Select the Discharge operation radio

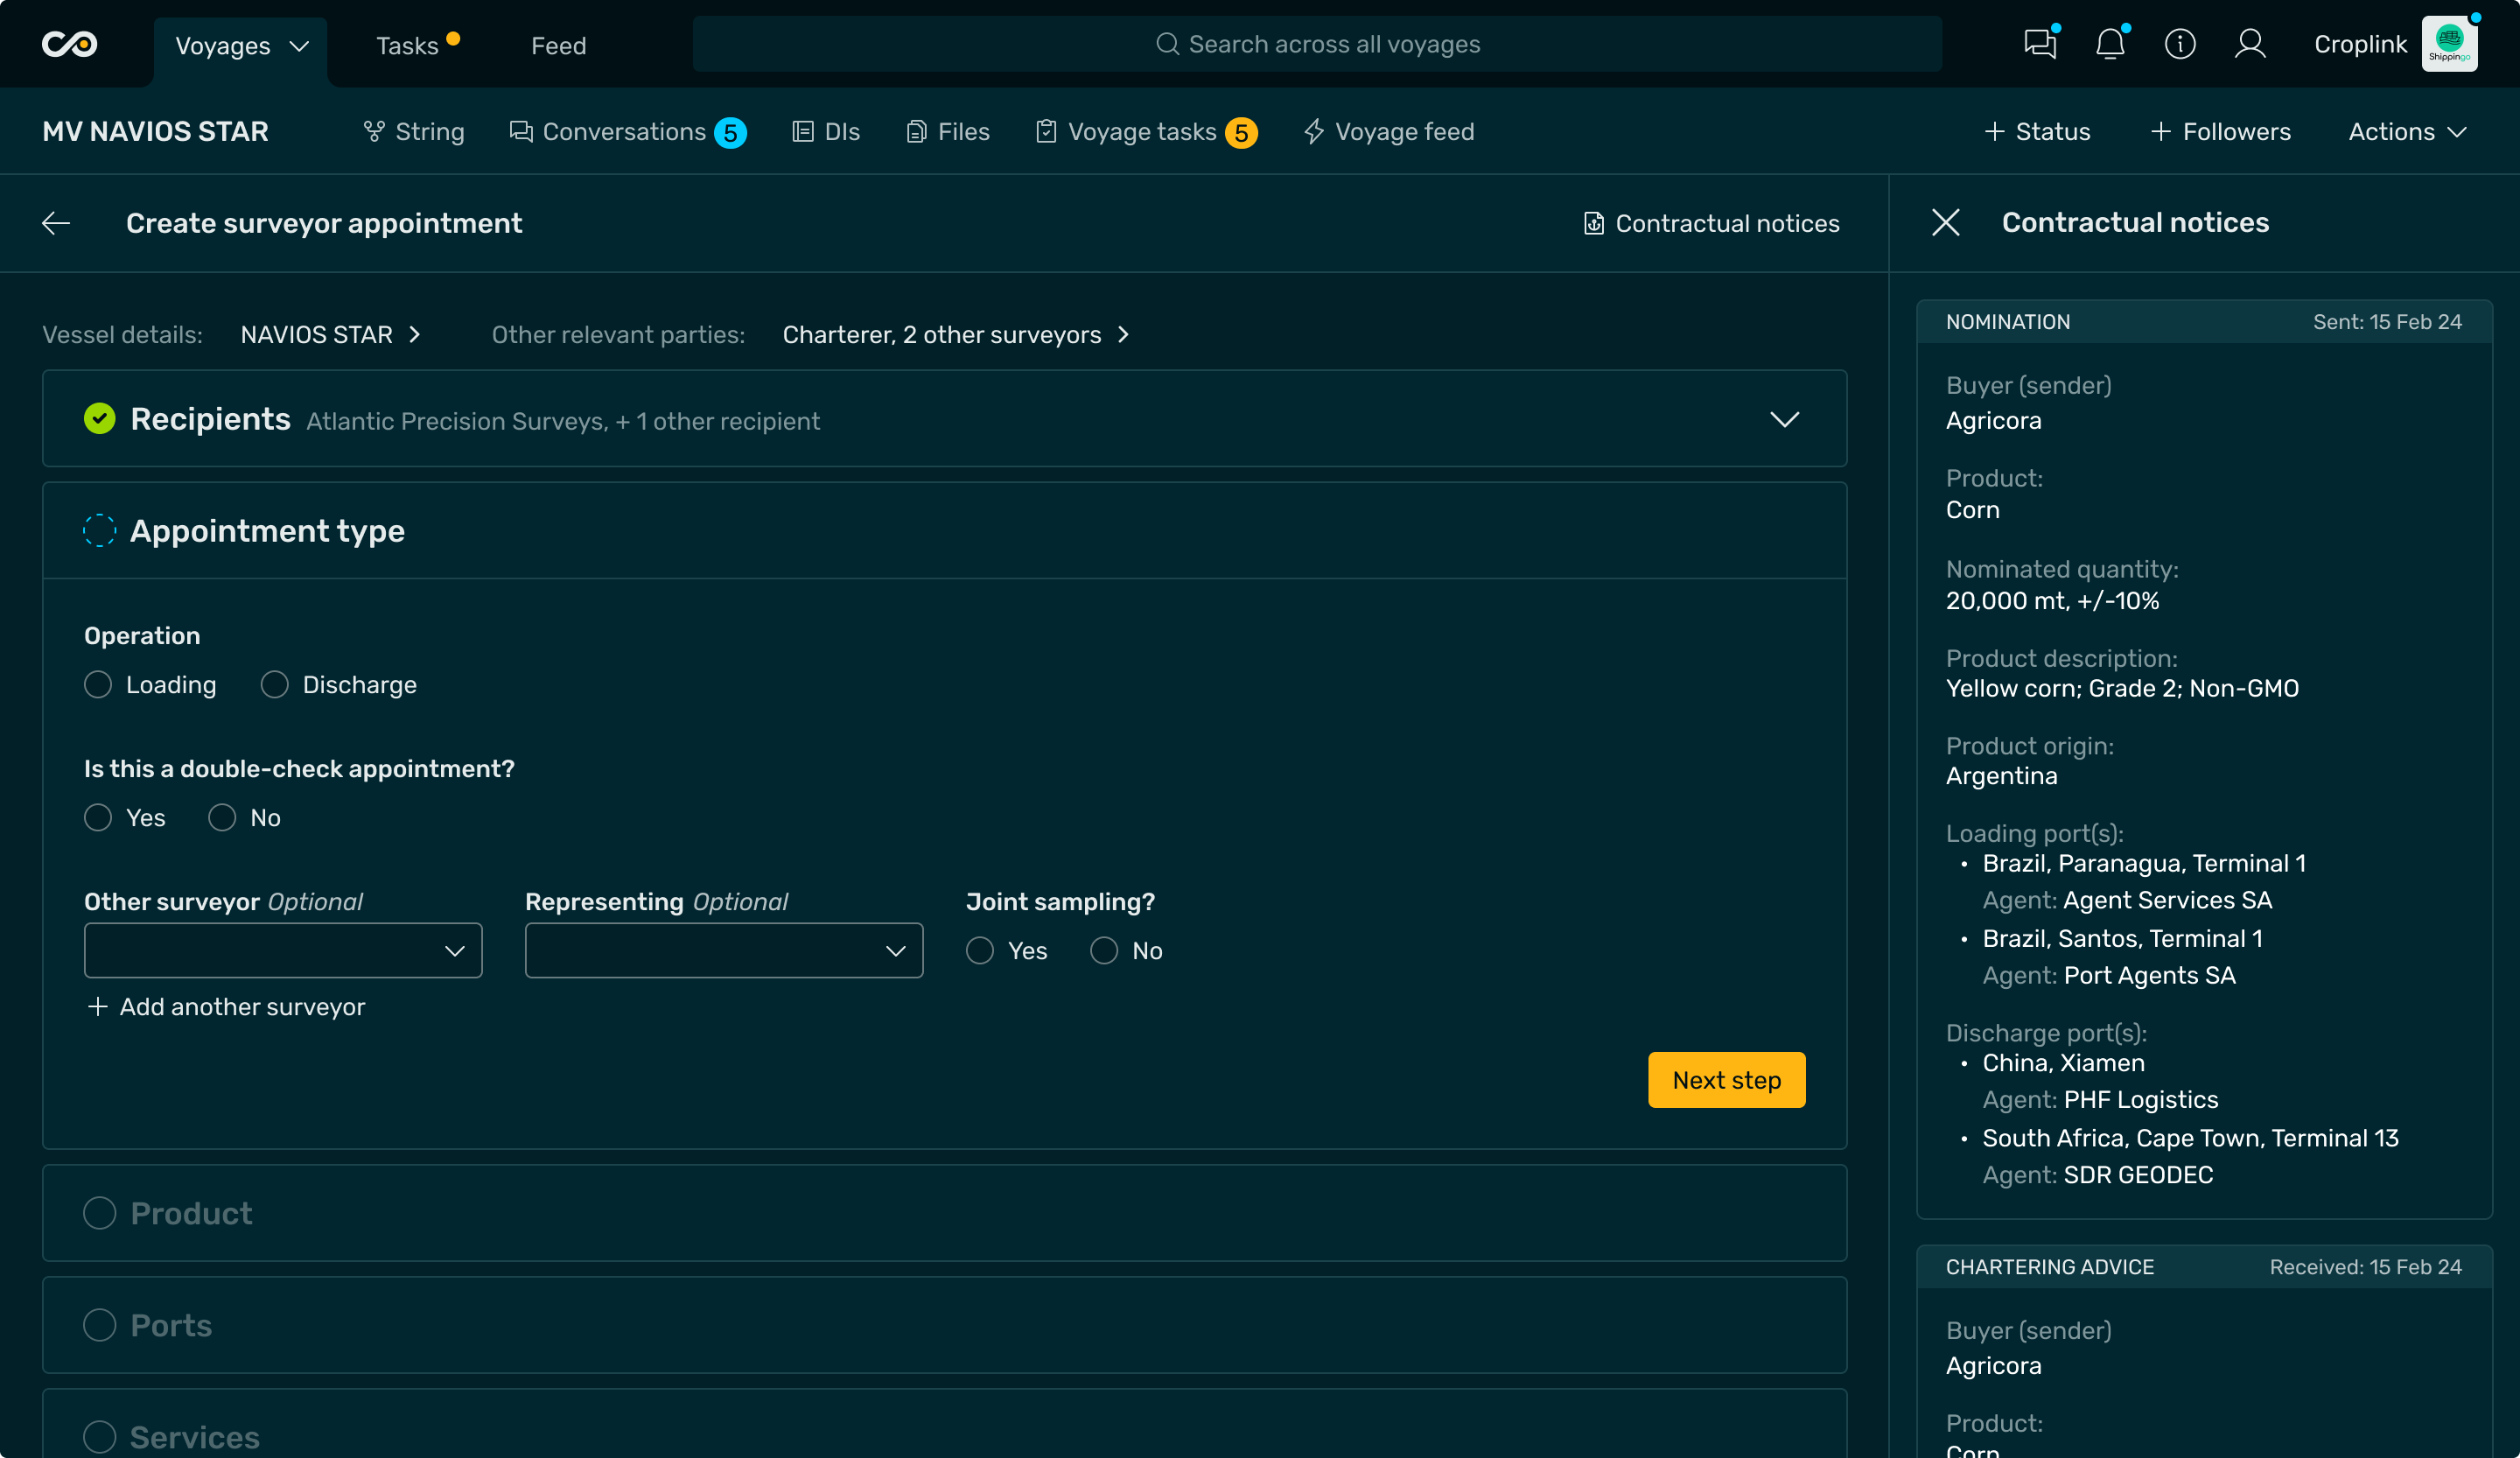click(x=275, y=685)
